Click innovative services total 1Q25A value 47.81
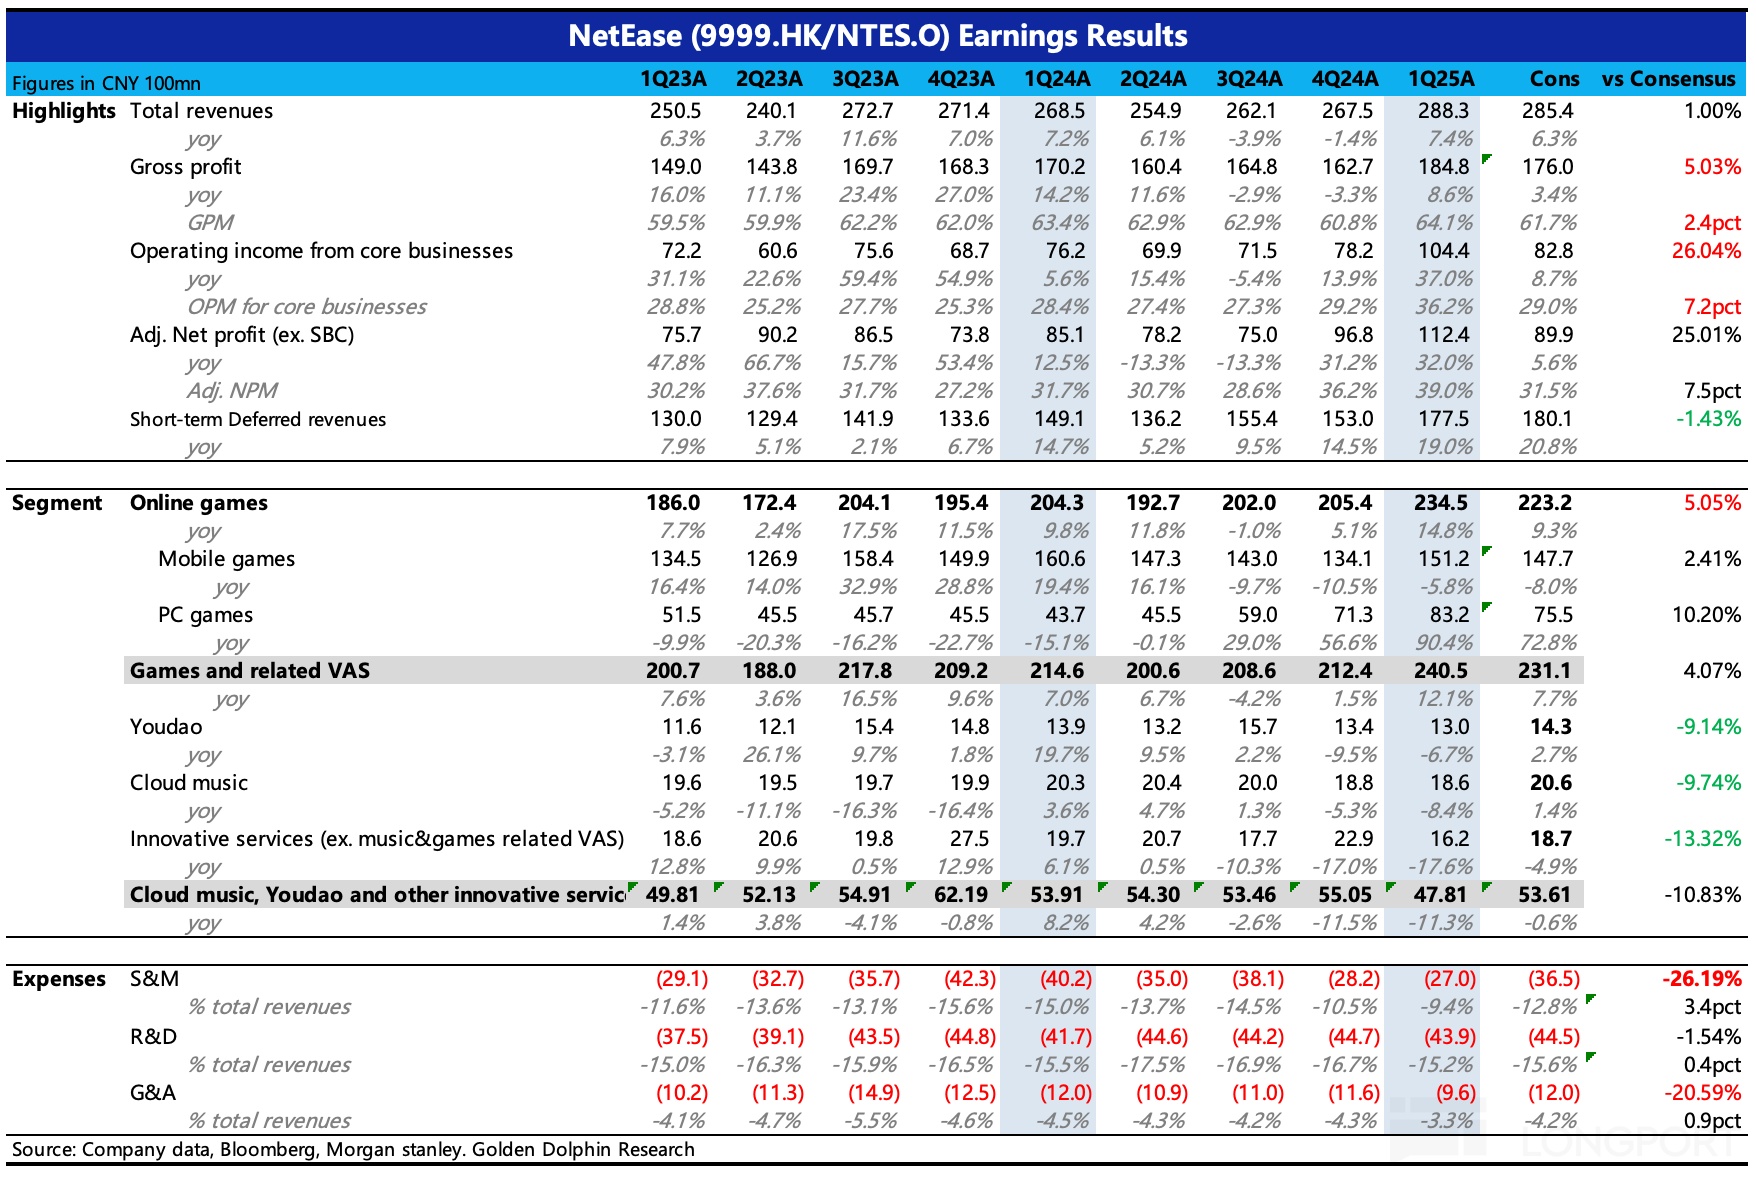Screen dimensions: 1756x1180 tap(1440, 895)
